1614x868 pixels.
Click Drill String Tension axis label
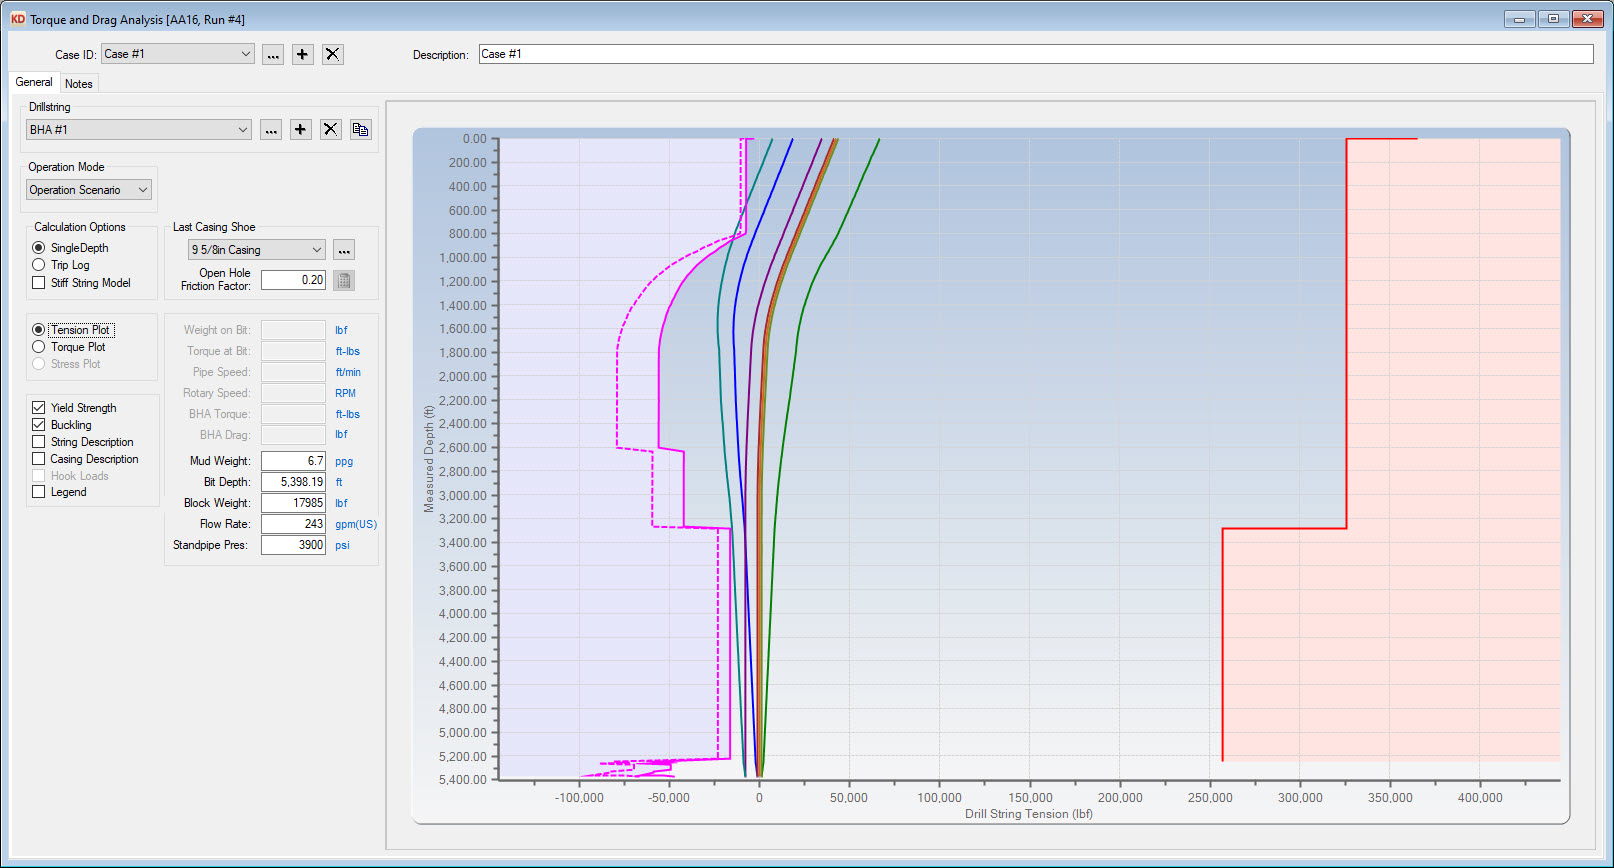click(1028, 814)
